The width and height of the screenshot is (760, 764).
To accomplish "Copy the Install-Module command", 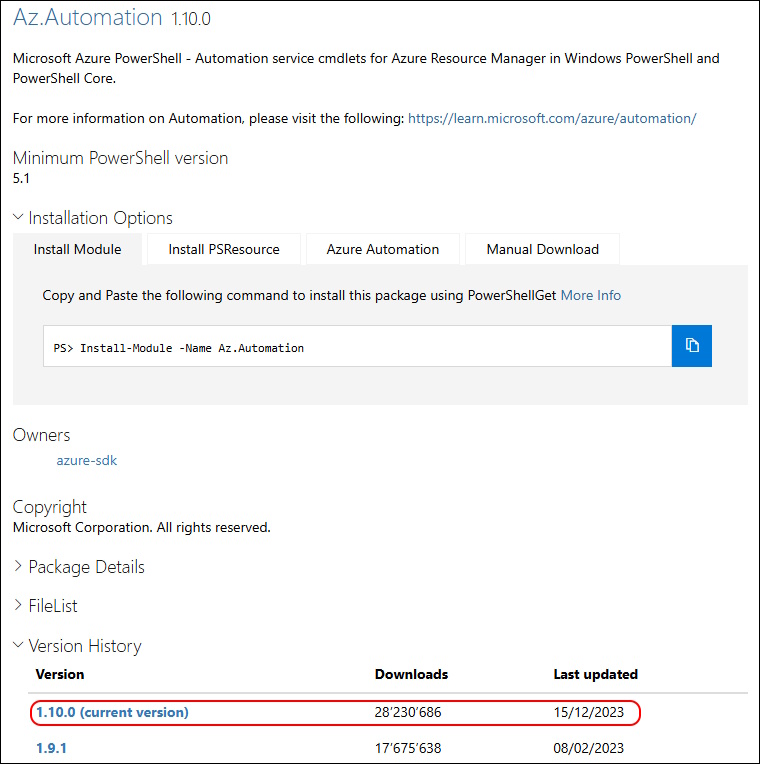I will 691,345.
